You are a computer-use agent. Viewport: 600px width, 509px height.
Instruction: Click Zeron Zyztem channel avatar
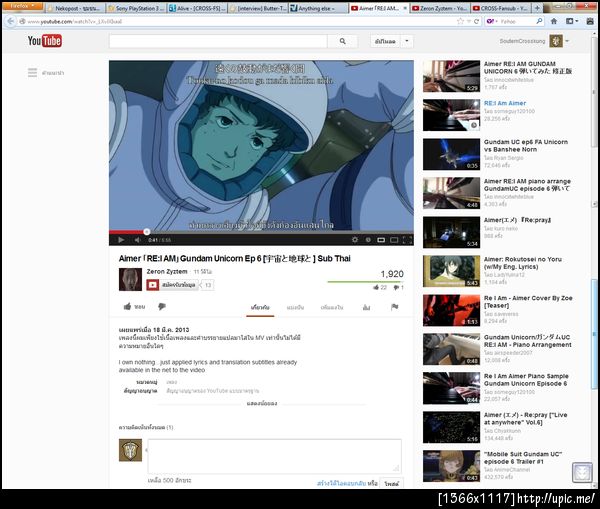[x=130, y=279]
